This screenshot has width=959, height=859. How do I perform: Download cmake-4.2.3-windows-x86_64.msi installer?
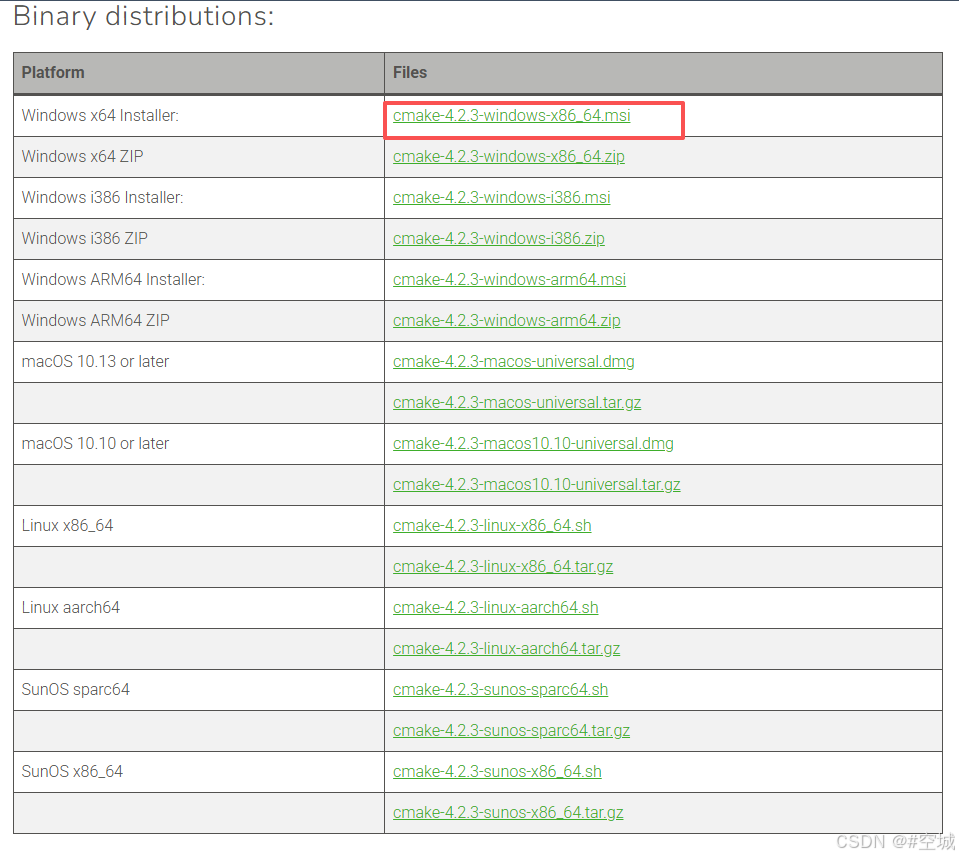coord(511,116)
